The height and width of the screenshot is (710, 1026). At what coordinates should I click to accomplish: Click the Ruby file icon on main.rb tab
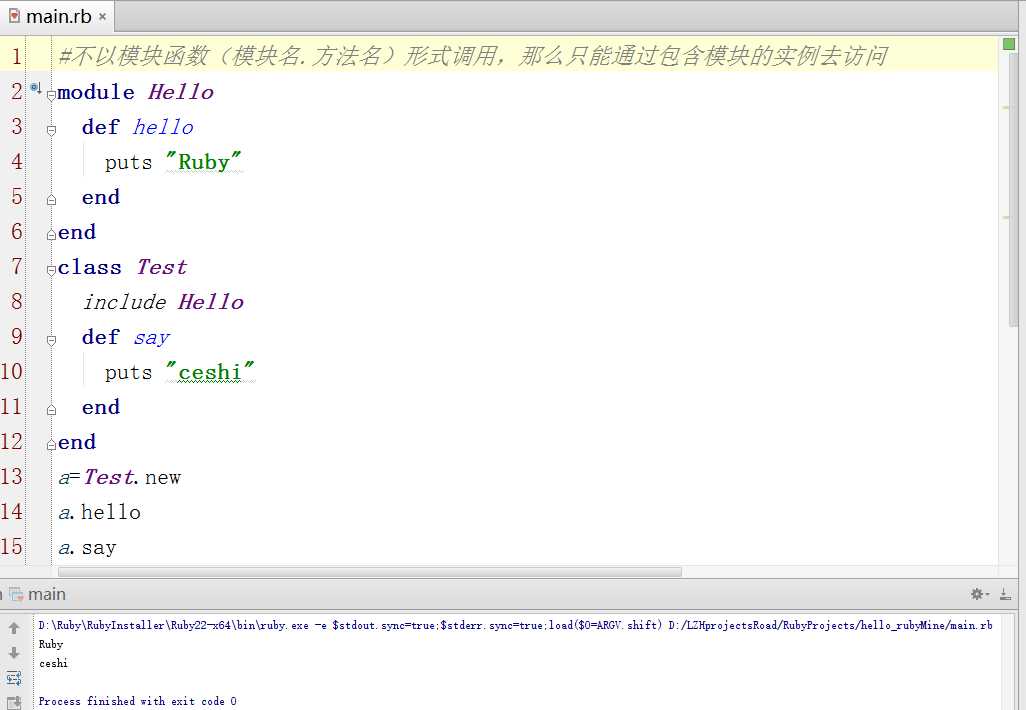pos(14,16)
